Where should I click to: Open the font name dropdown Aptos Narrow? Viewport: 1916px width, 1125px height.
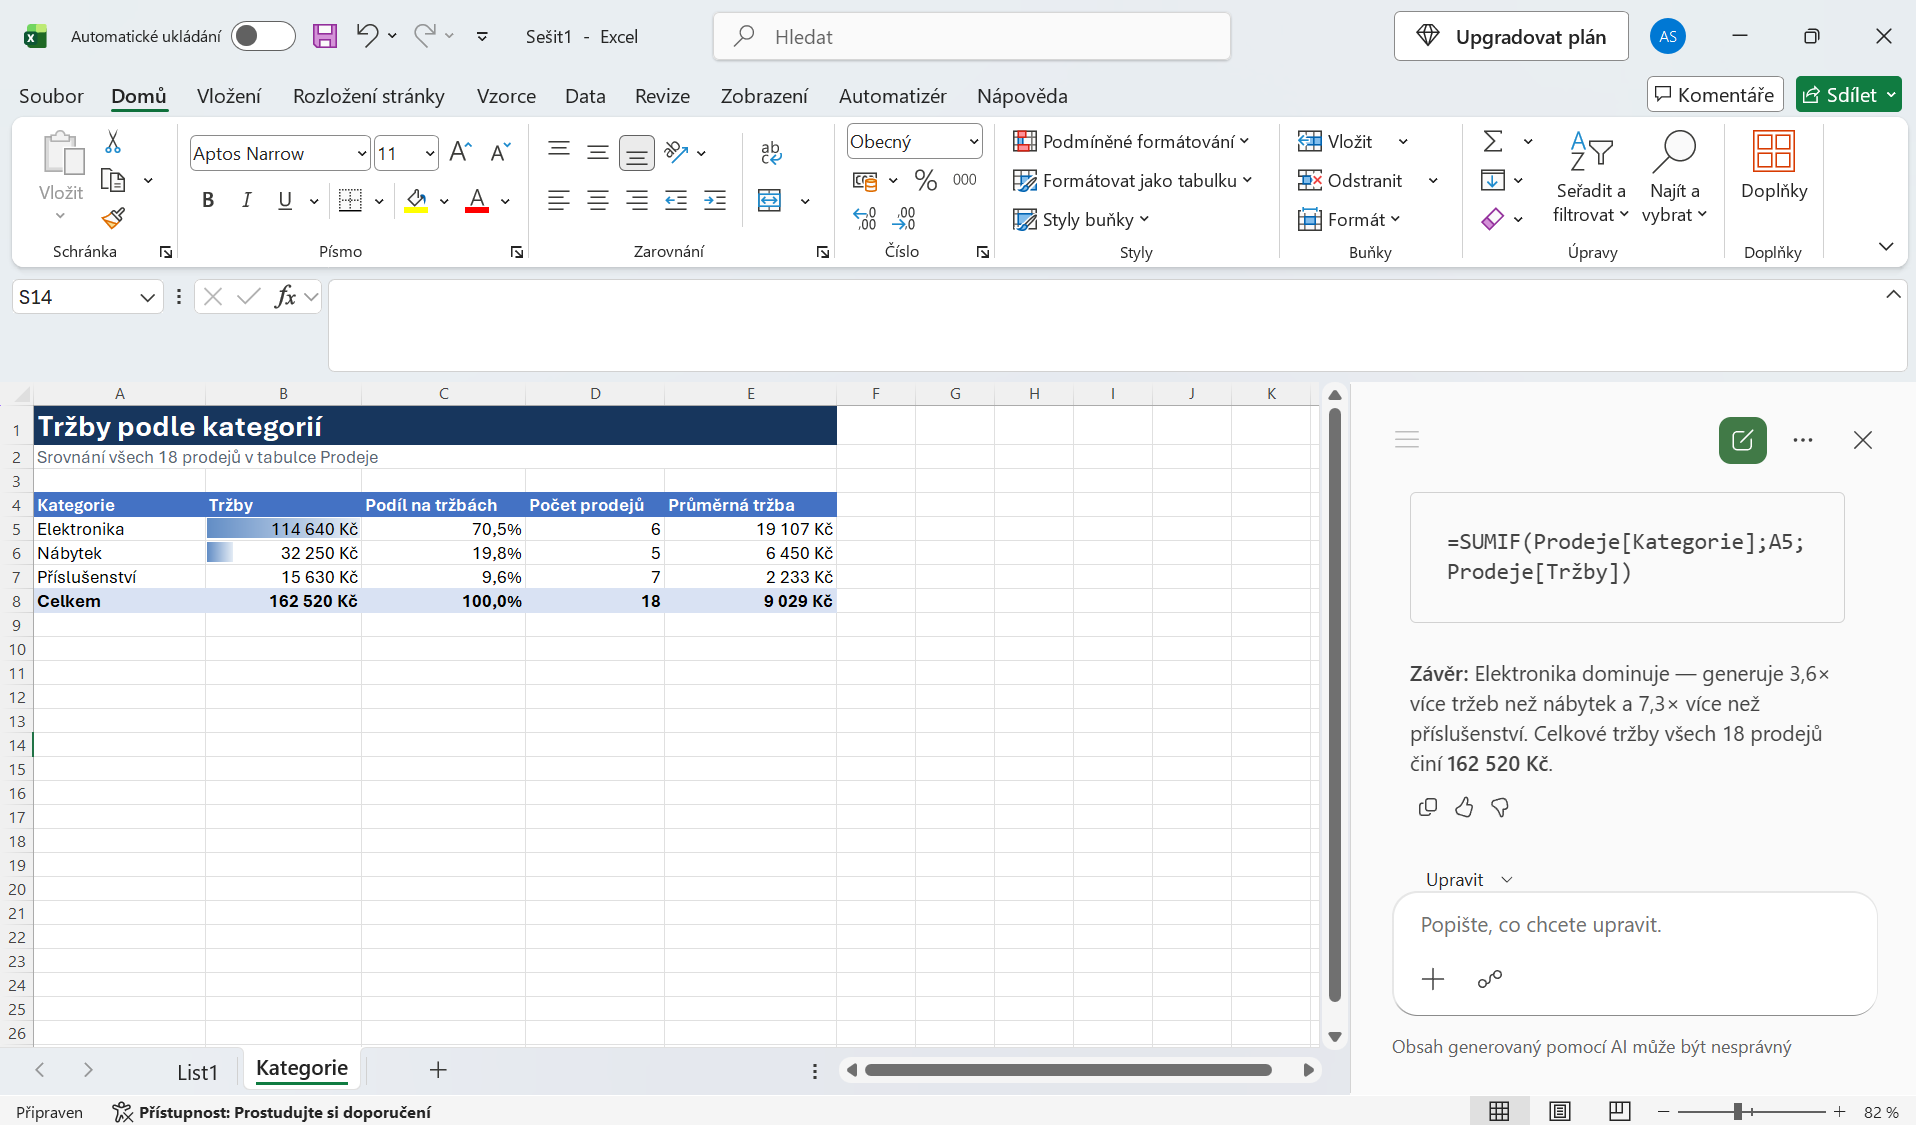(362, 154)
